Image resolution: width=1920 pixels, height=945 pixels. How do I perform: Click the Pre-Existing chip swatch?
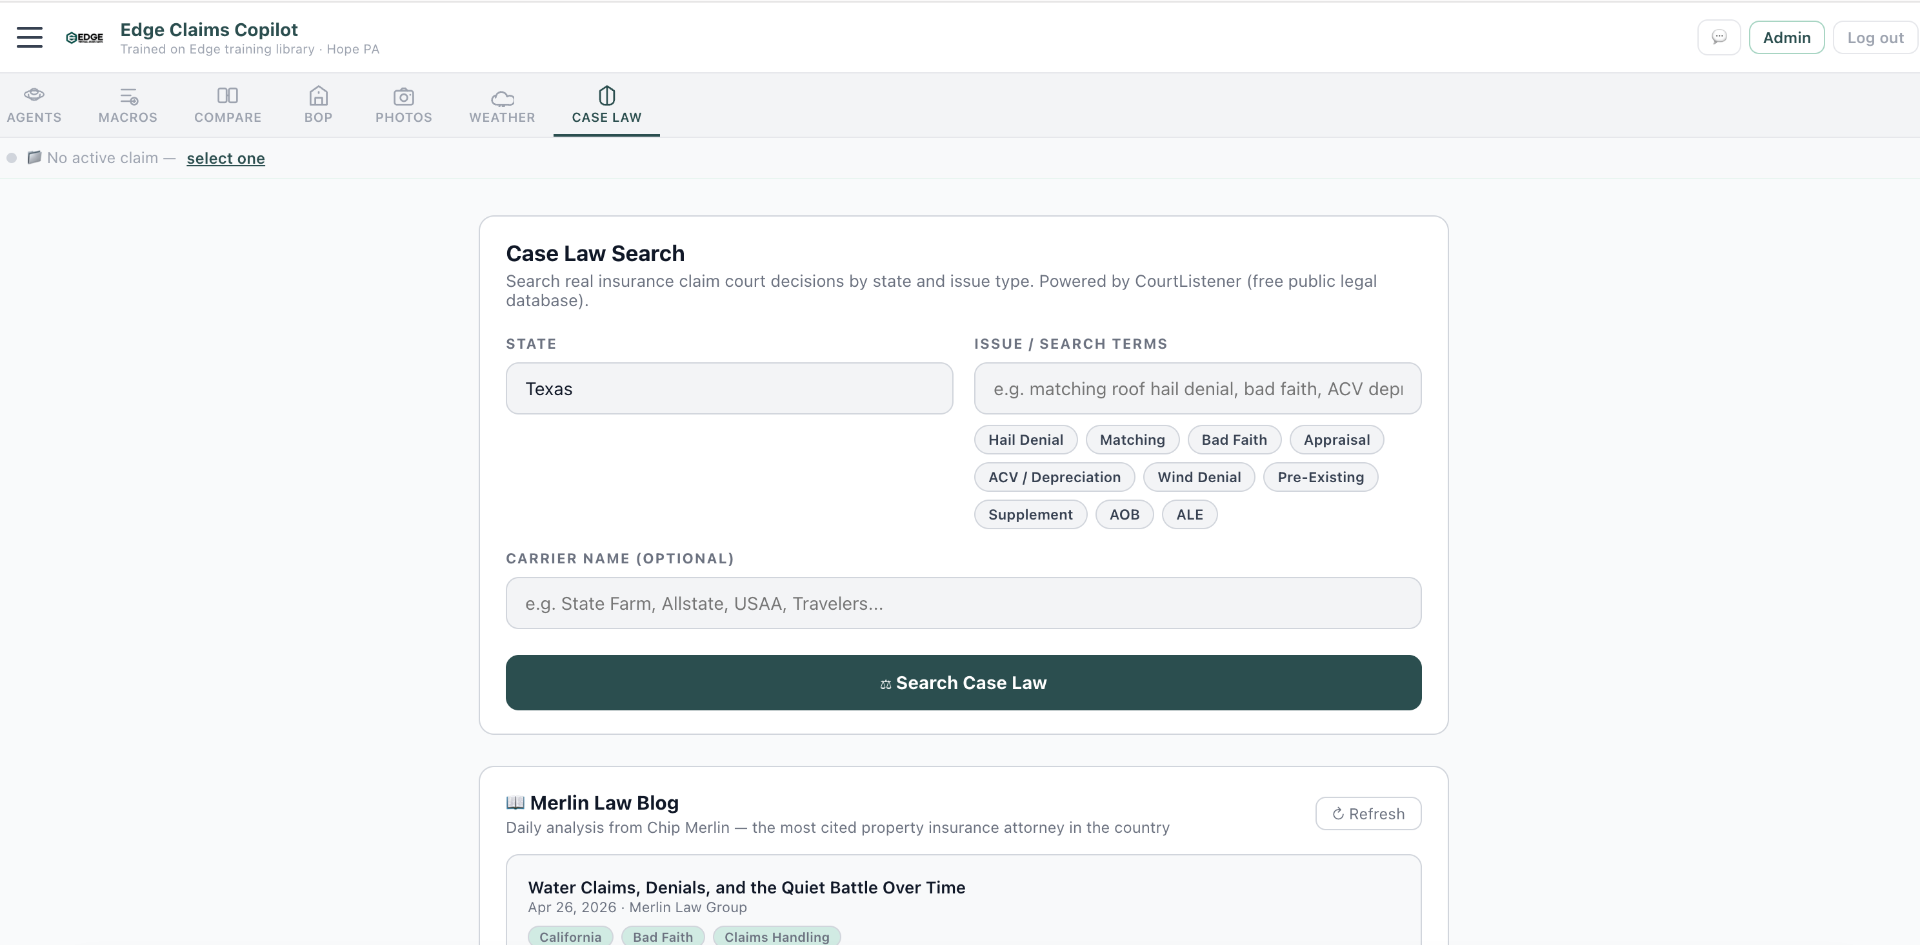[1320, 477]
